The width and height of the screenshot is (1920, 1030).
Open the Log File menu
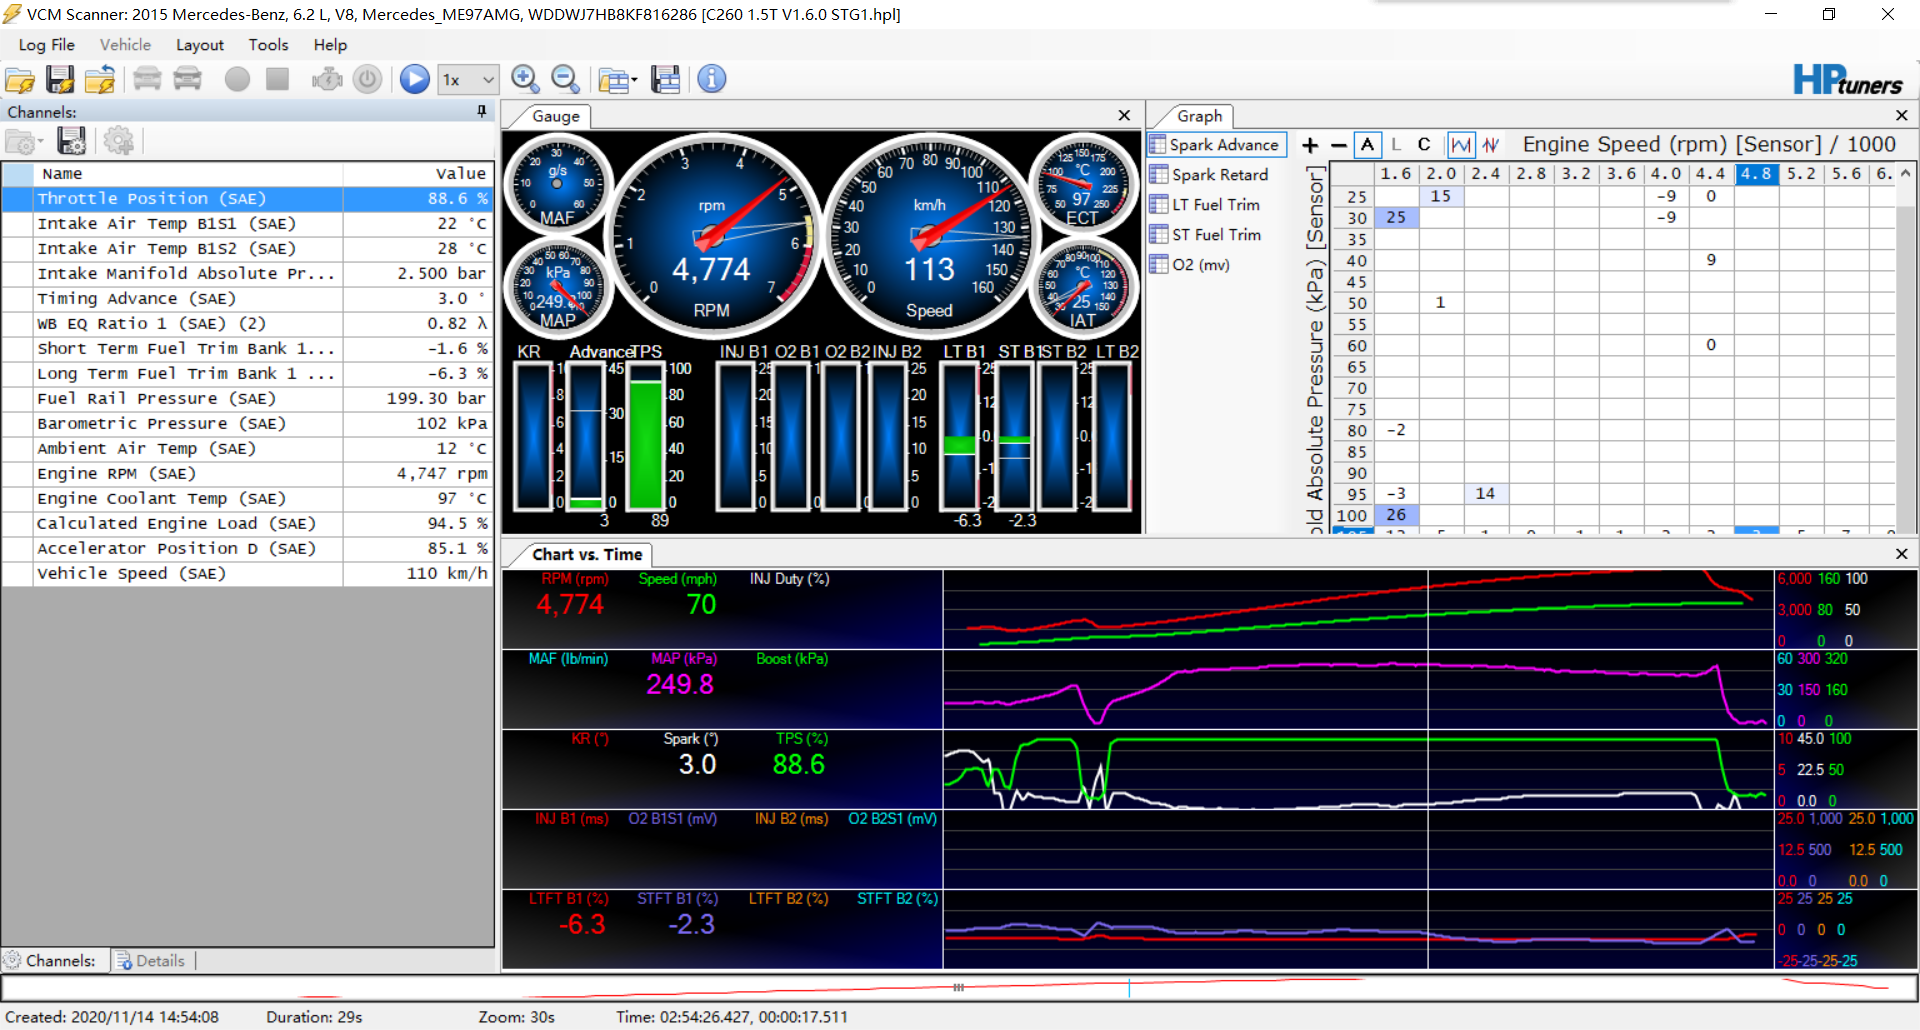[46, 45]
